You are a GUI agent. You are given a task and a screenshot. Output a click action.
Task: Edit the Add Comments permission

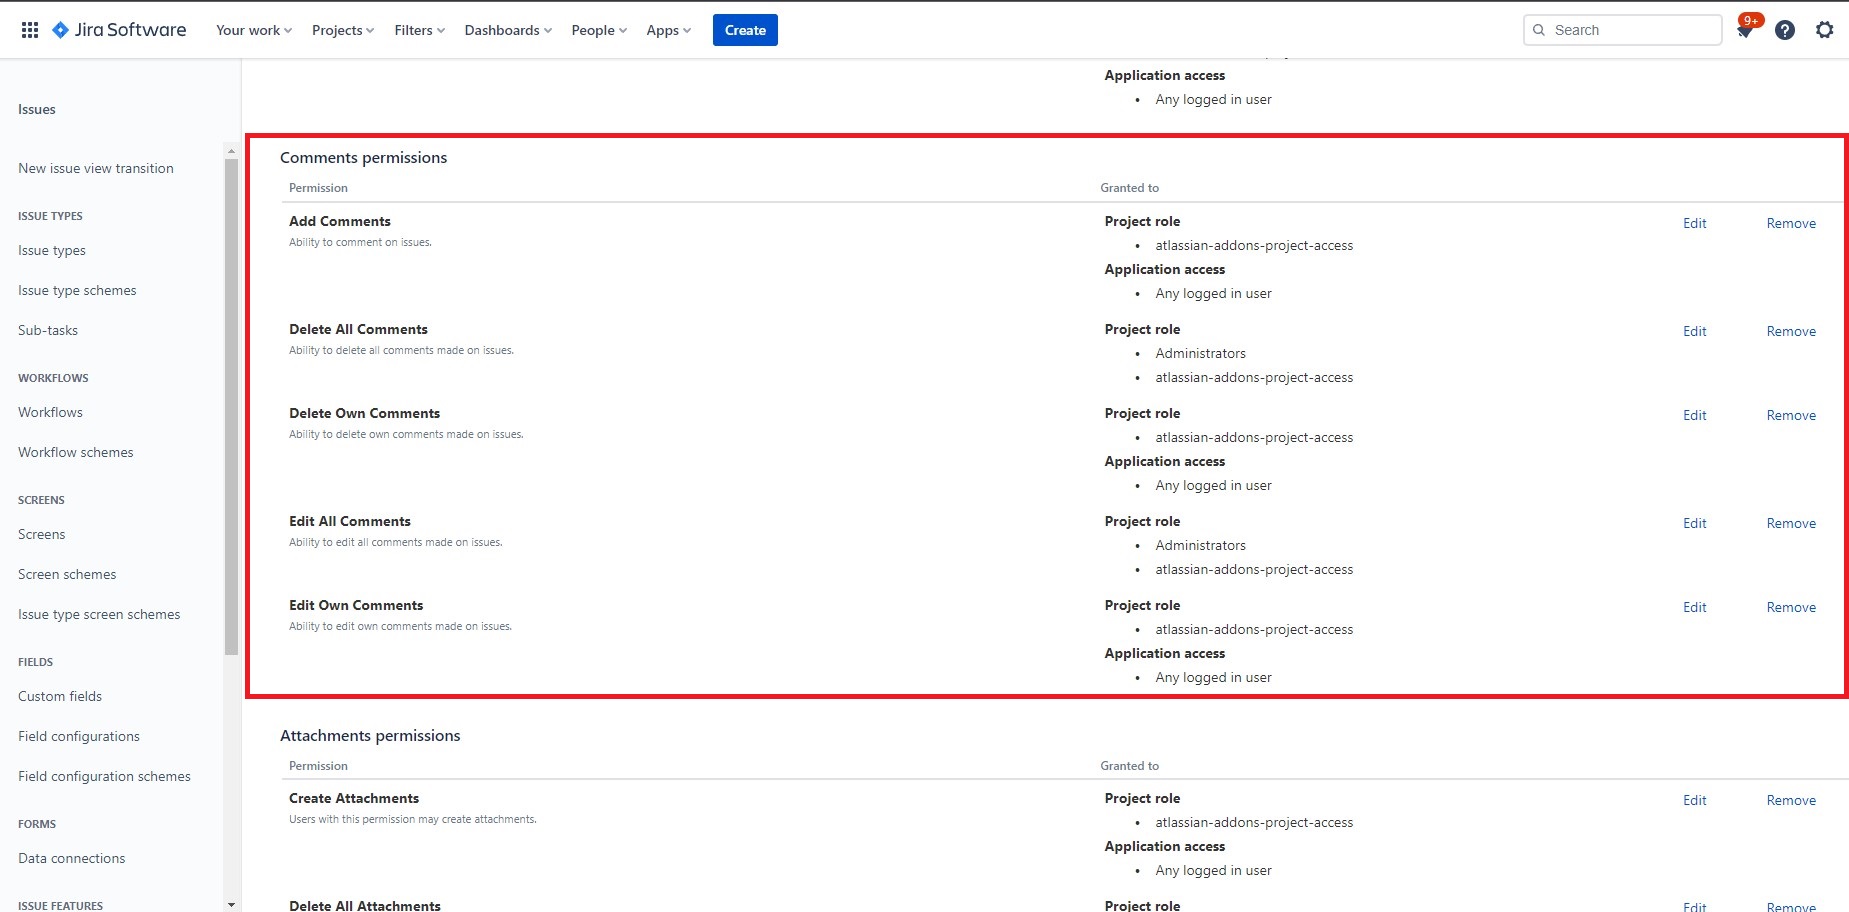tap(1694, 223)
